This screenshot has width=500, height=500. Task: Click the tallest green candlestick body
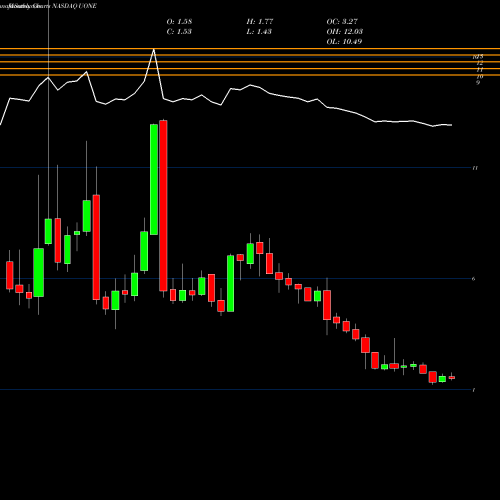pyautogui.click(x=154, y=179)
